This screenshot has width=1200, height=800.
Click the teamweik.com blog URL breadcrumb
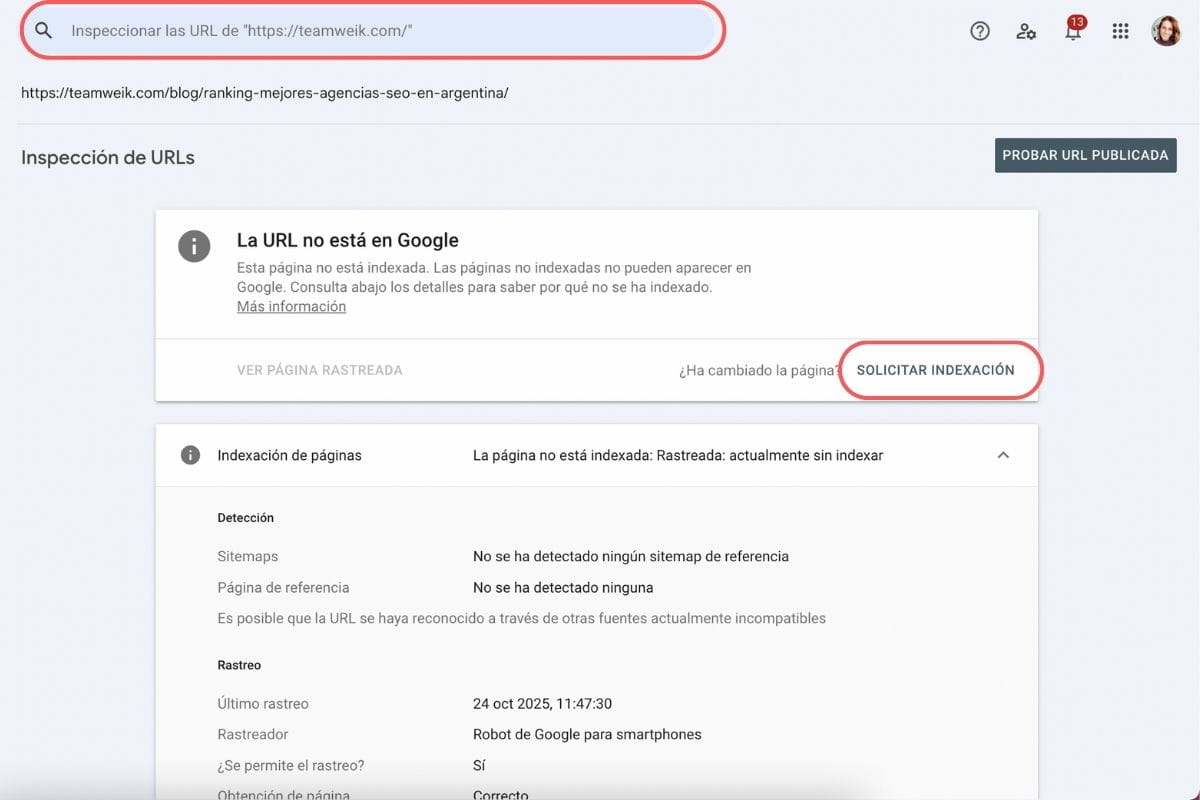pos(266,92)
